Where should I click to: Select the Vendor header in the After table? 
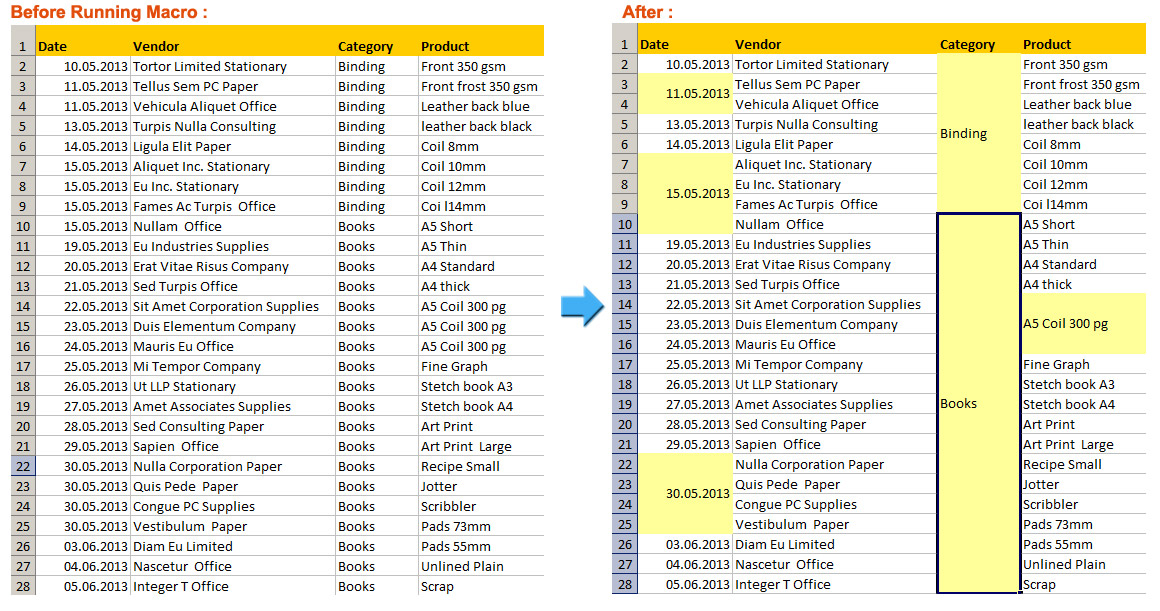[x=756, y=44]
